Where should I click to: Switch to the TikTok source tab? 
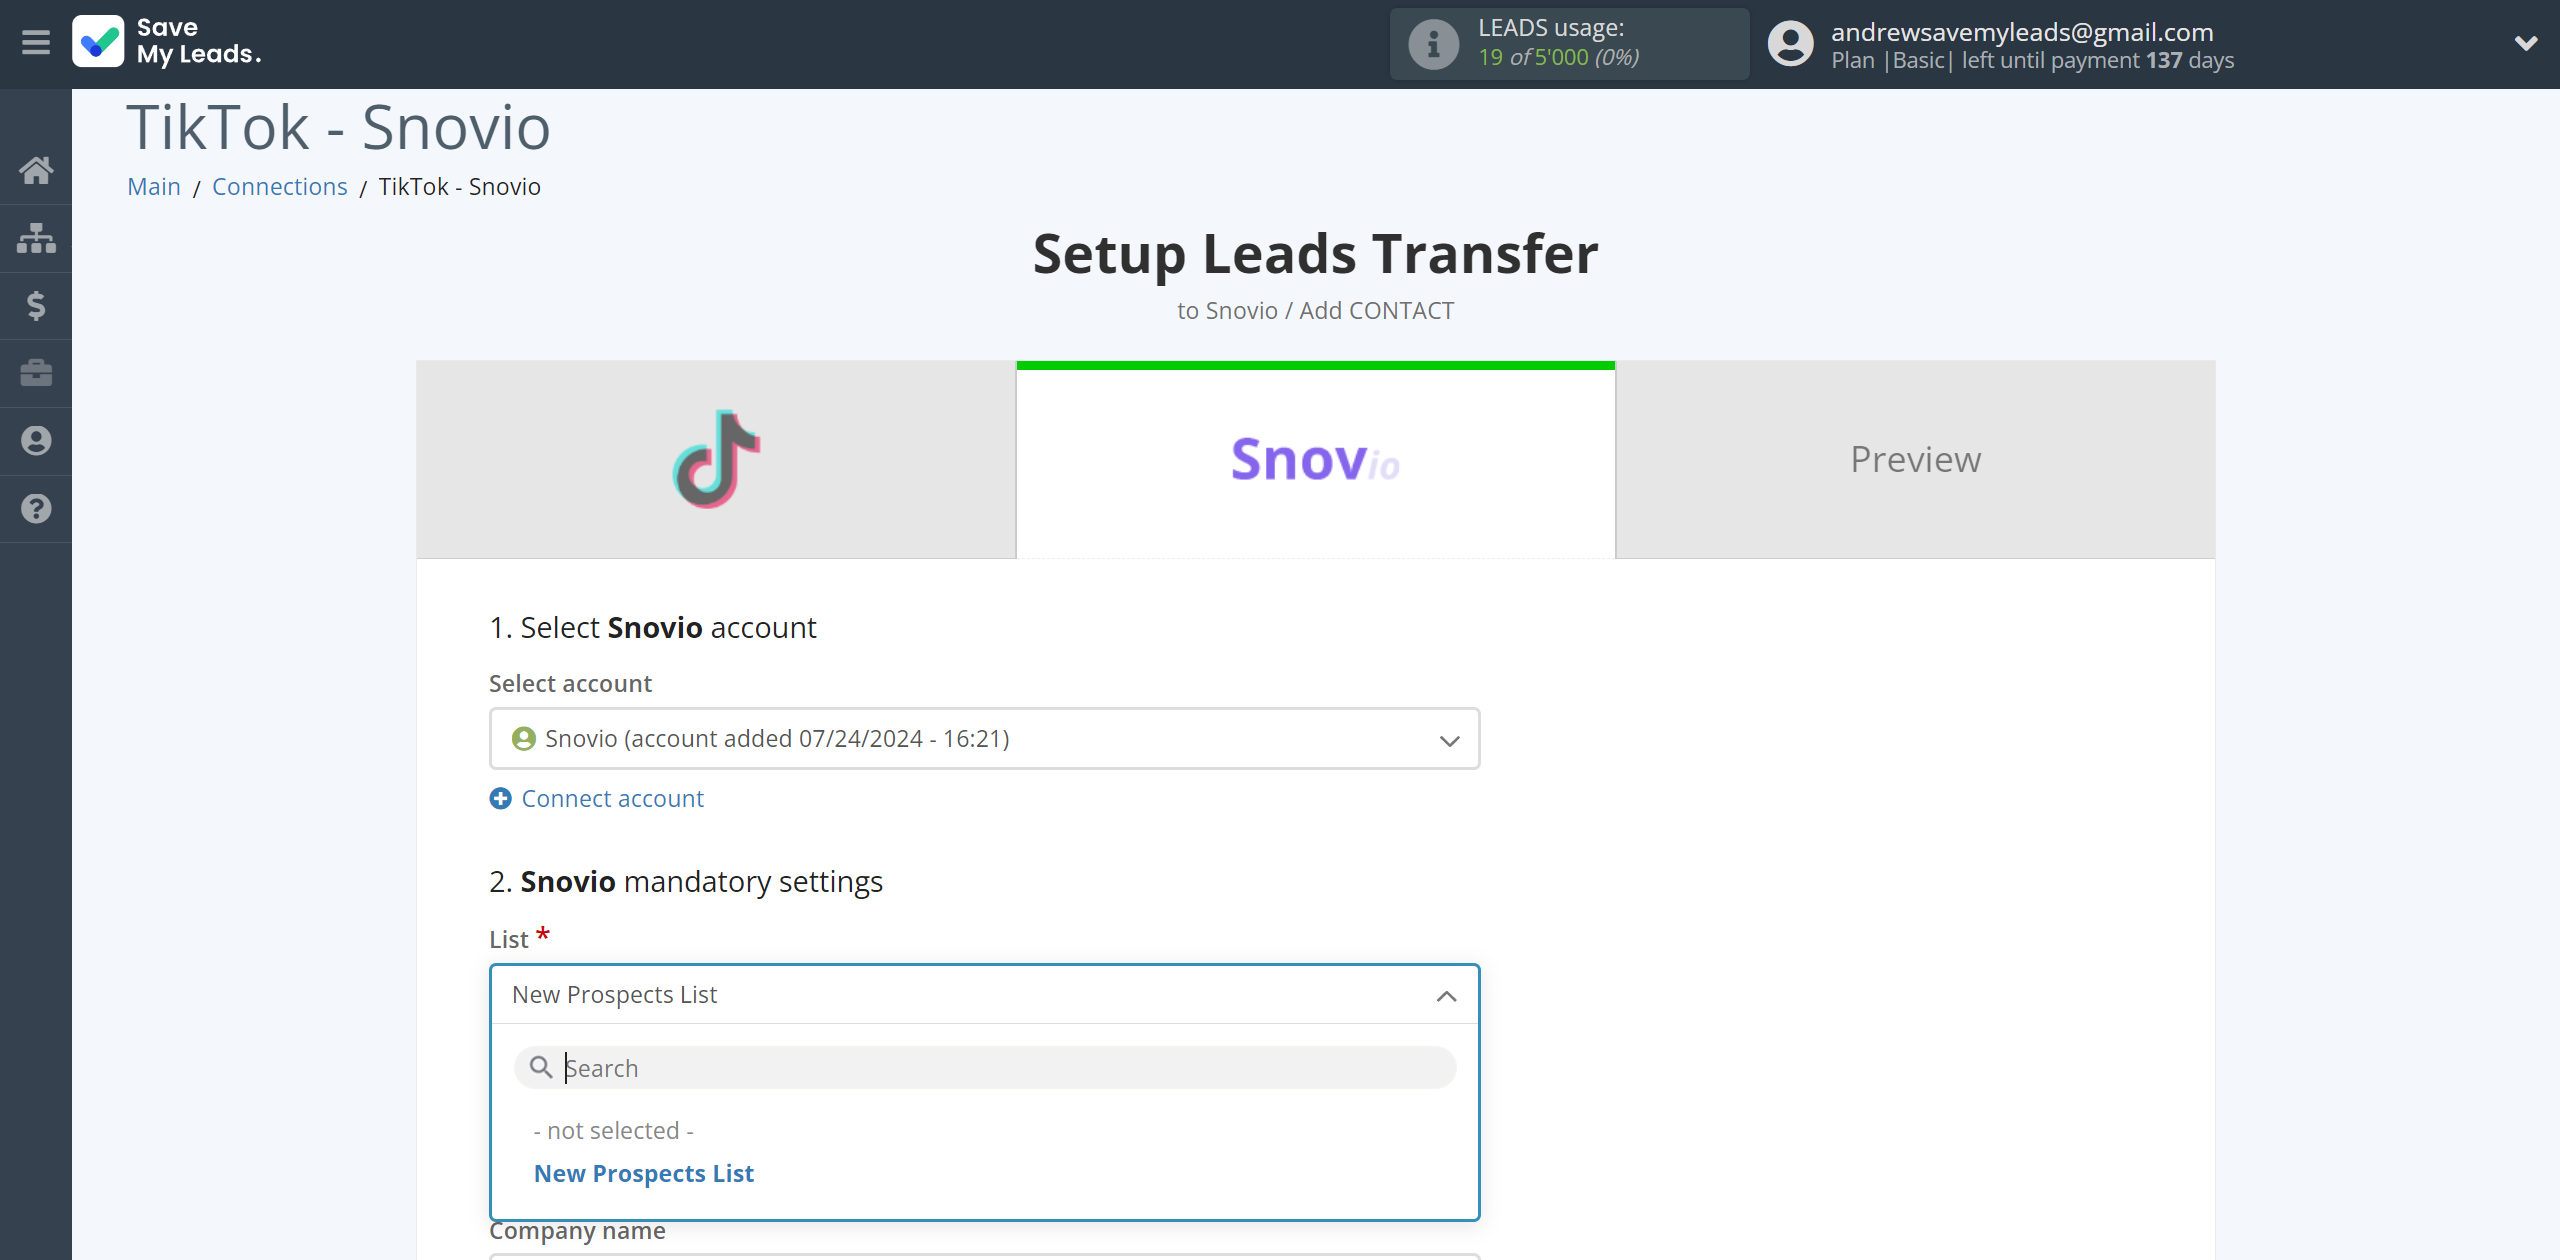click(715, 459)
